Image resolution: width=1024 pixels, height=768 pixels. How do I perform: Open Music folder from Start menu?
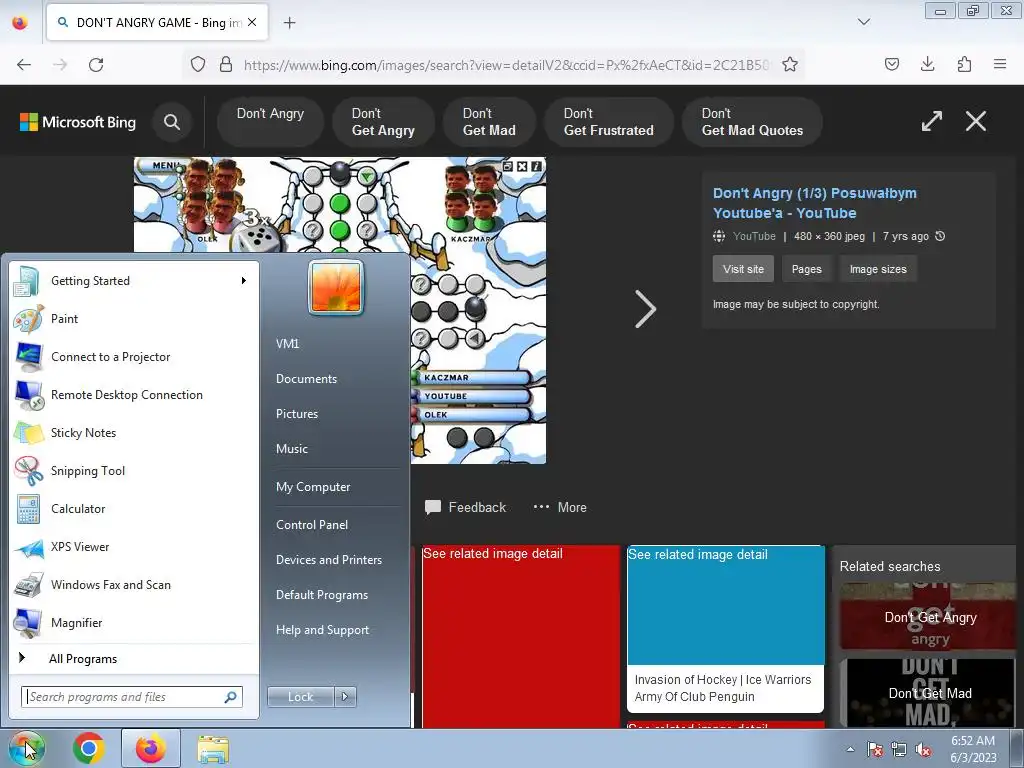[x=291, y=449]
